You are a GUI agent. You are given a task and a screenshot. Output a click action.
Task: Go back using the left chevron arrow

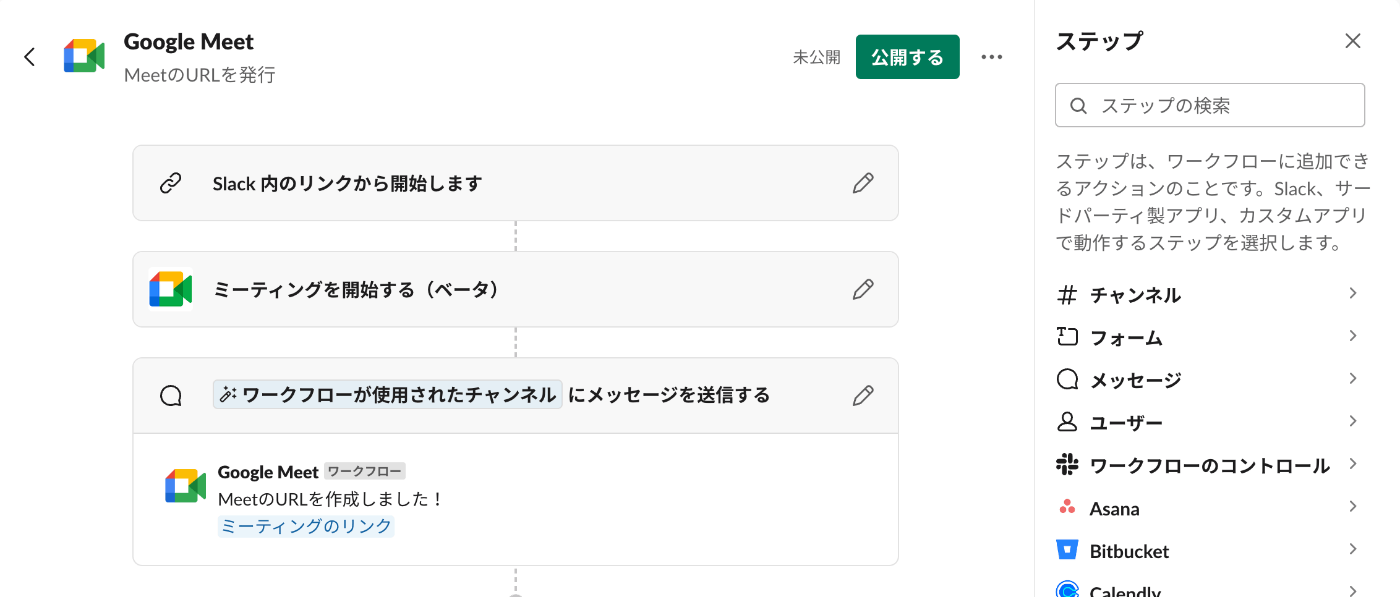tap(29, 57)
